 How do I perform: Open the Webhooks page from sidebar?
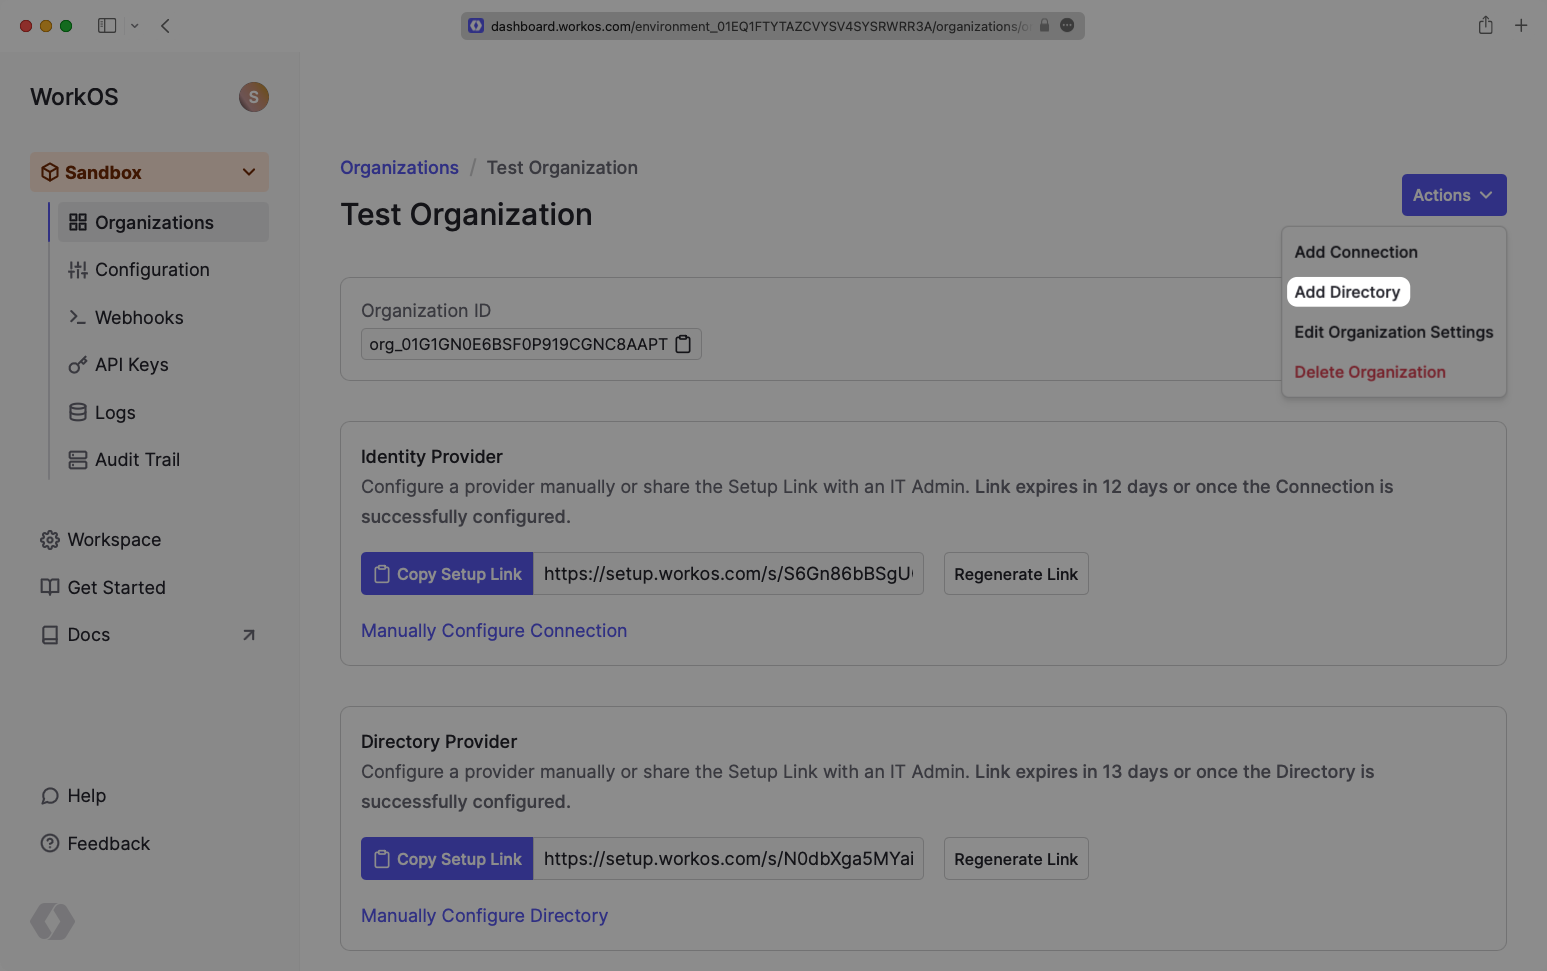point(139,317)
